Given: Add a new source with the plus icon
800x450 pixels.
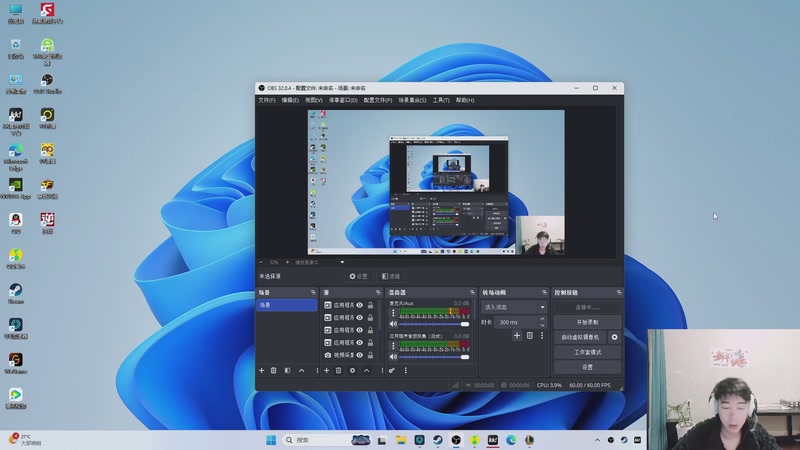Looking at the screenshot, I should pyautogui.click(x=327, y=370).
